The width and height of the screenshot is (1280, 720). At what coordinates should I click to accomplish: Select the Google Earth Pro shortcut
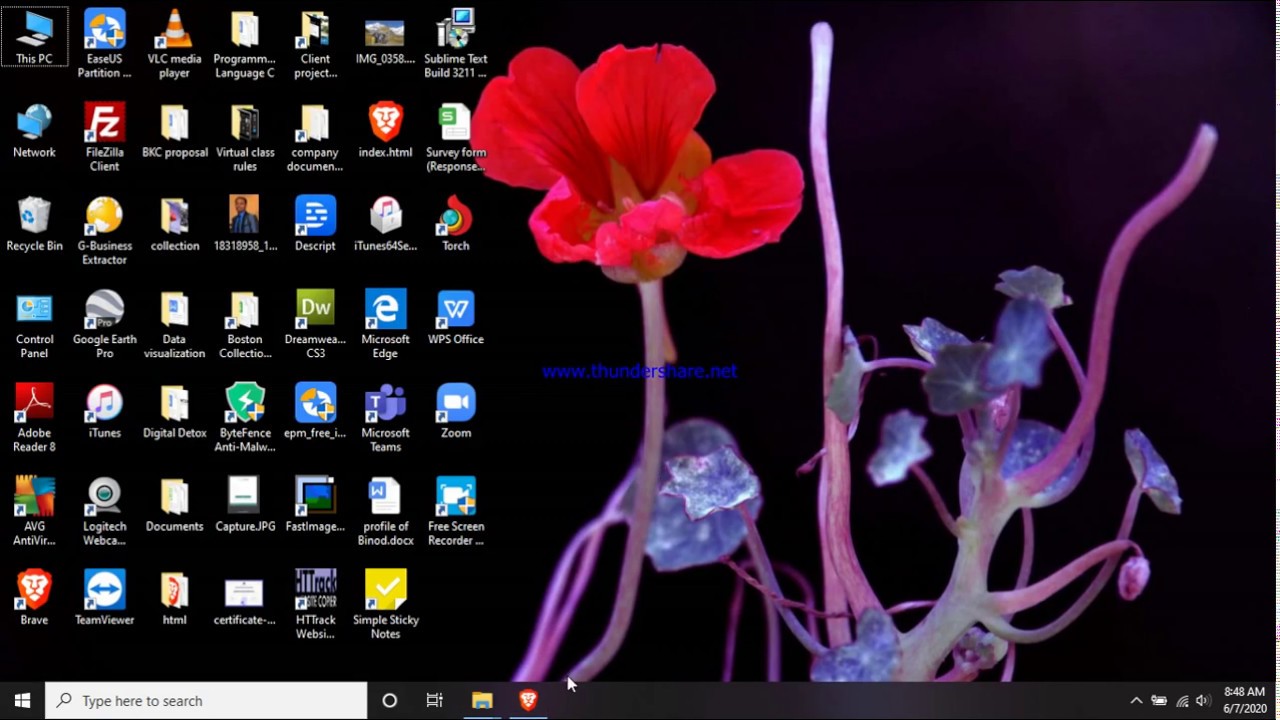(x=104, y=324)
